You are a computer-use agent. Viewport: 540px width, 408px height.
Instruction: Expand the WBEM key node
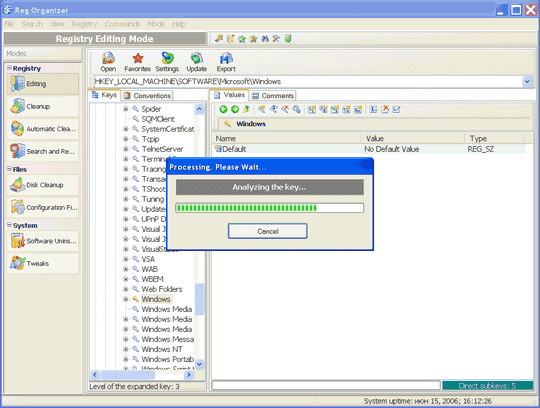pyautogui.click(x=126, y=279)
